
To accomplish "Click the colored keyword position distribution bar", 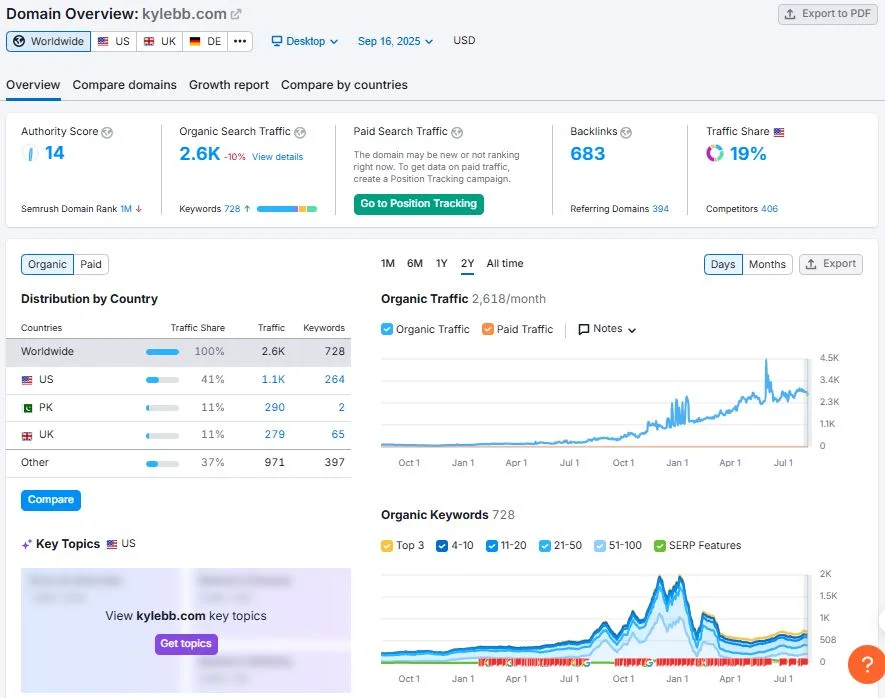I will 288,209.
